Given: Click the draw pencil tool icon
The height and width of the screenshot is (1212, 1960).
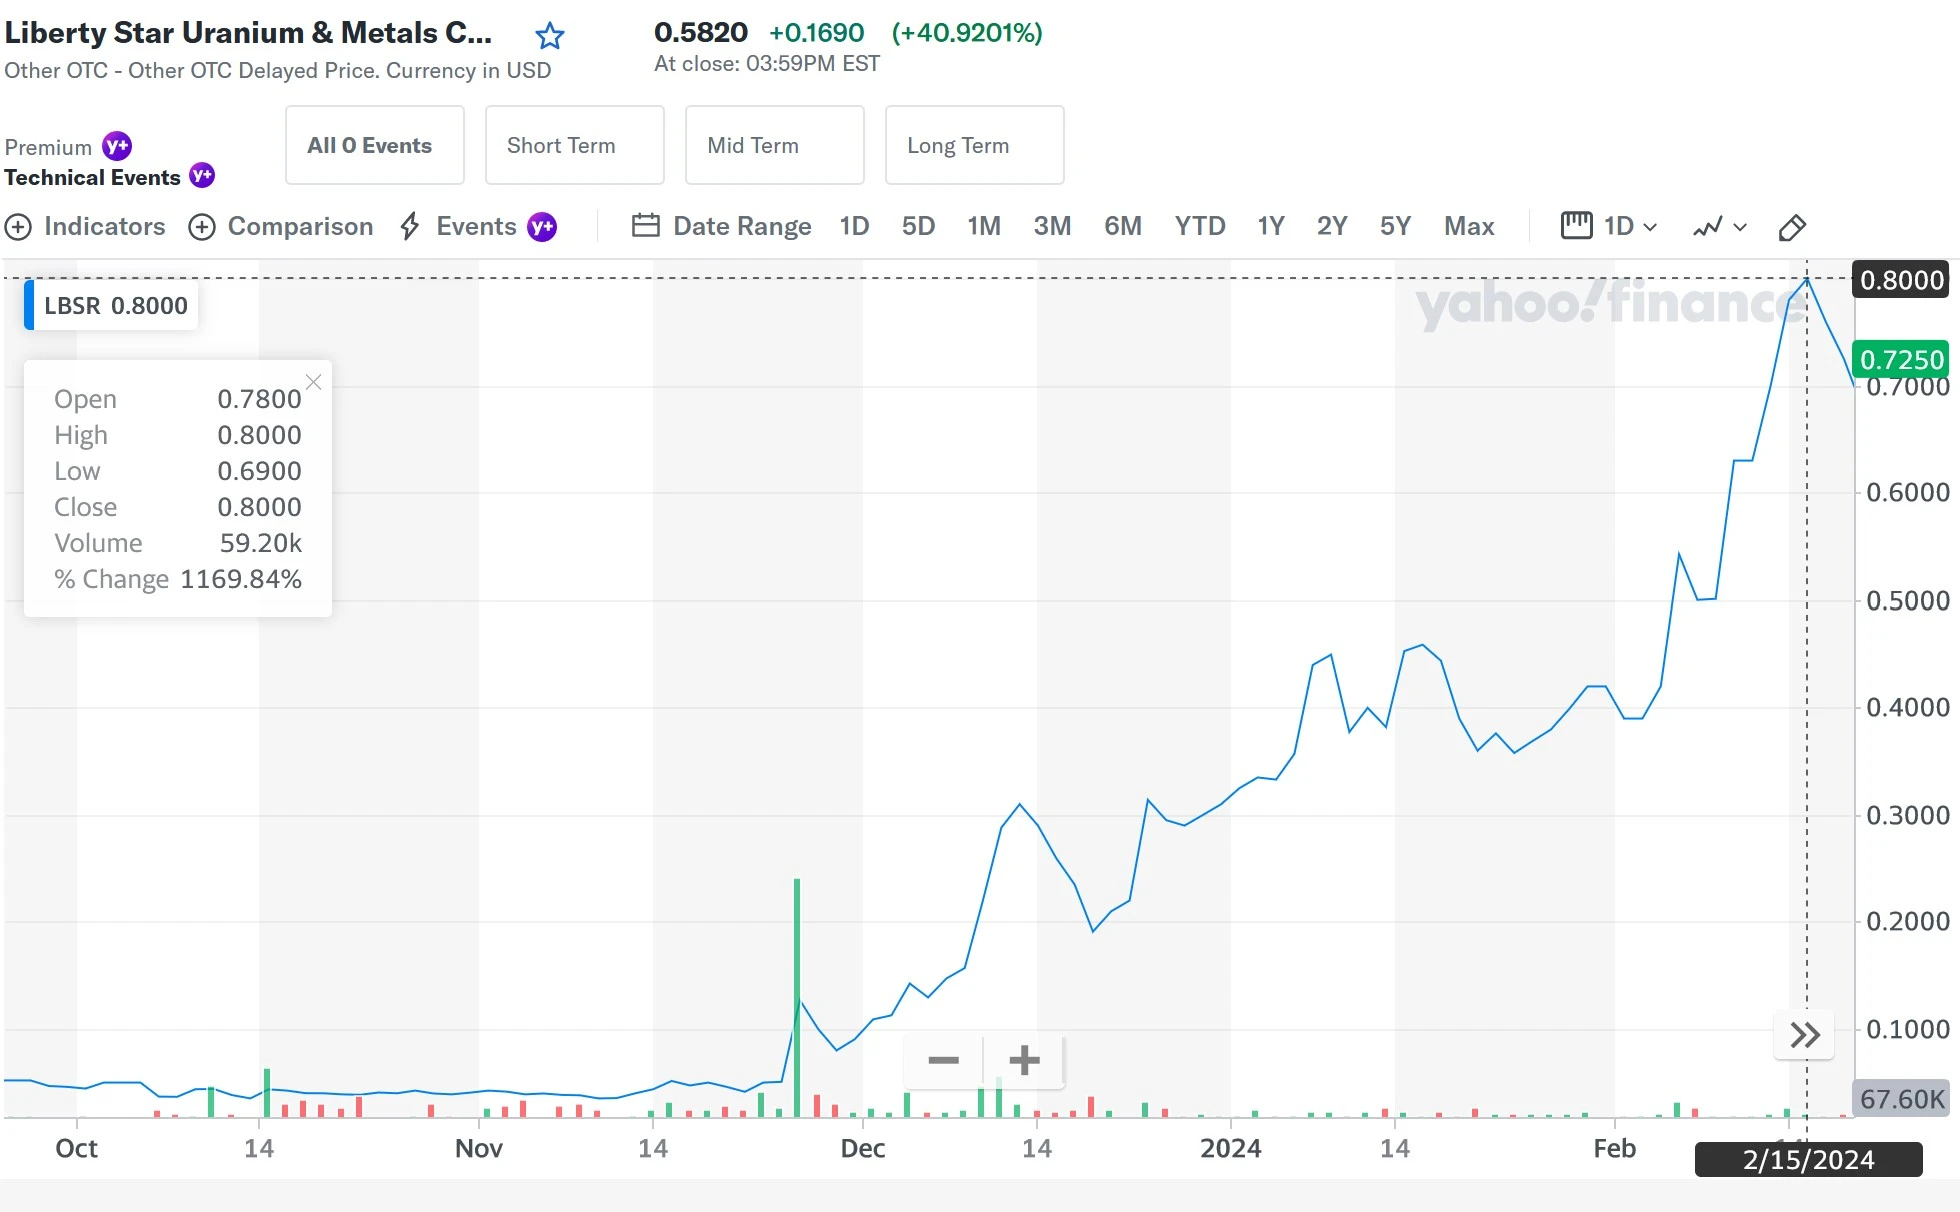Looking at the screenshot, I should [1792, 228].
